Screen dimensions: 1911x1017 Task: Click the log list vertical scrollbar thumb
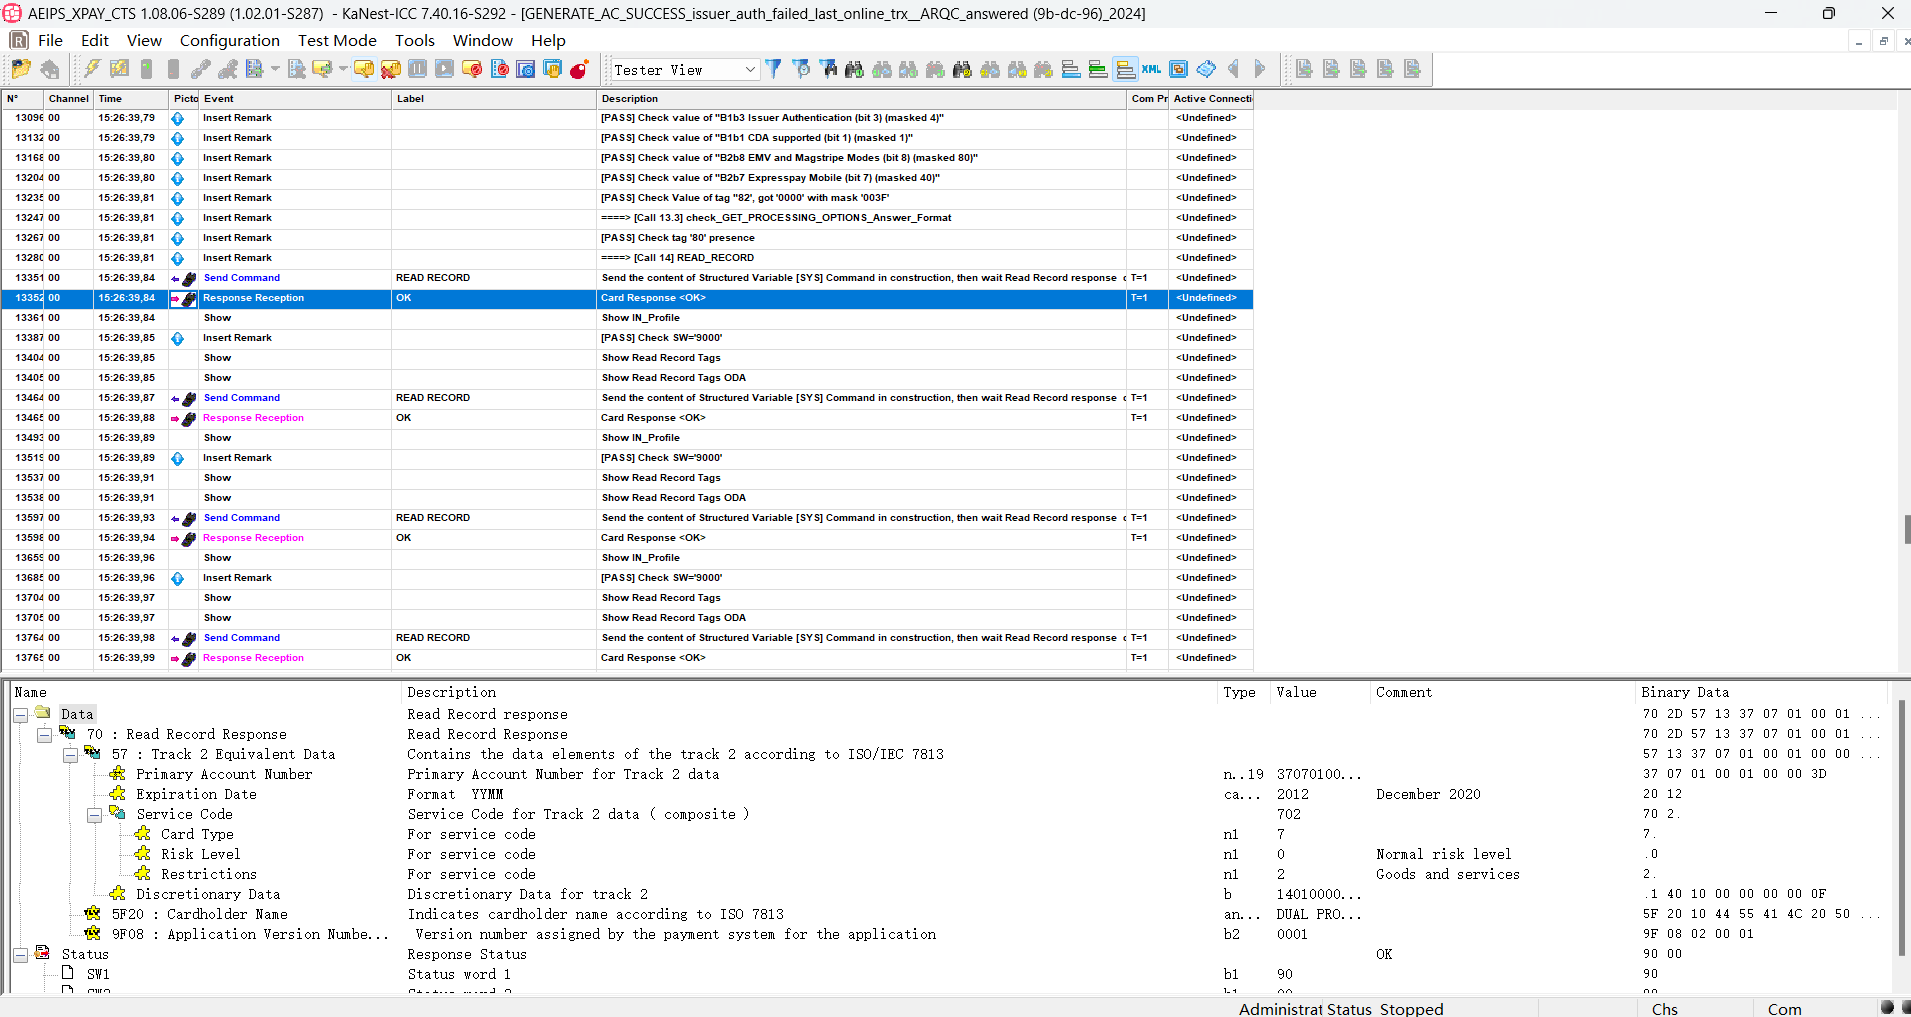coord(1906,529)
